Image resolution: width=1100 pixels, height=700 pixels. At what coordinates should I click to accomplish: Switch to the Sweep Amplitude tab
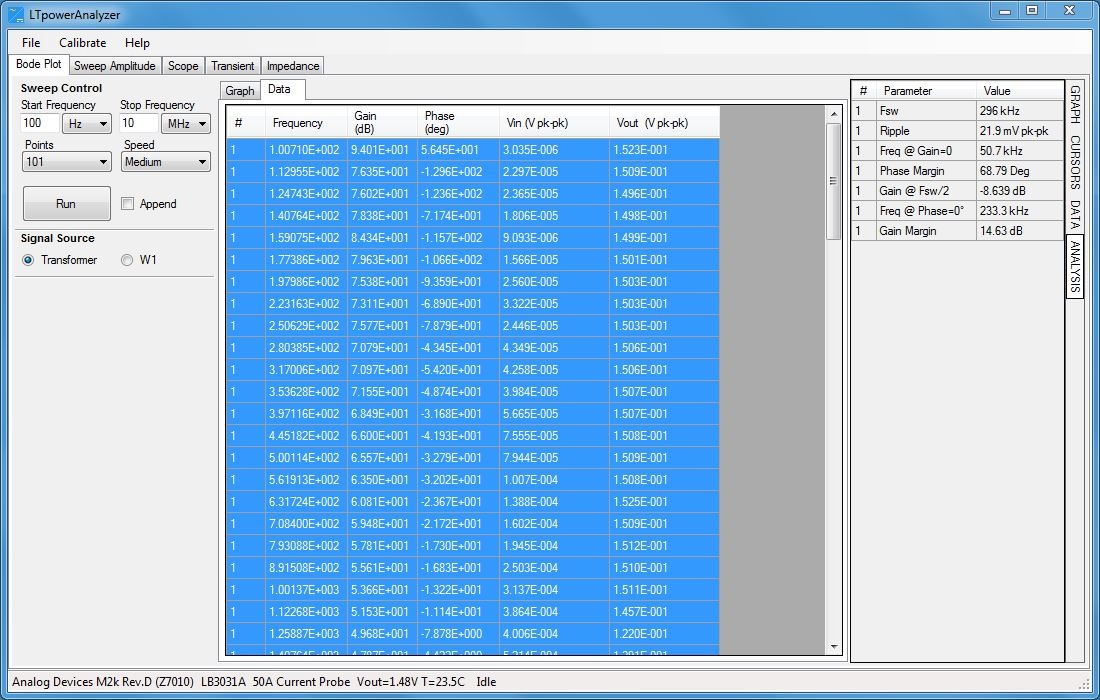tap(115, 66)
